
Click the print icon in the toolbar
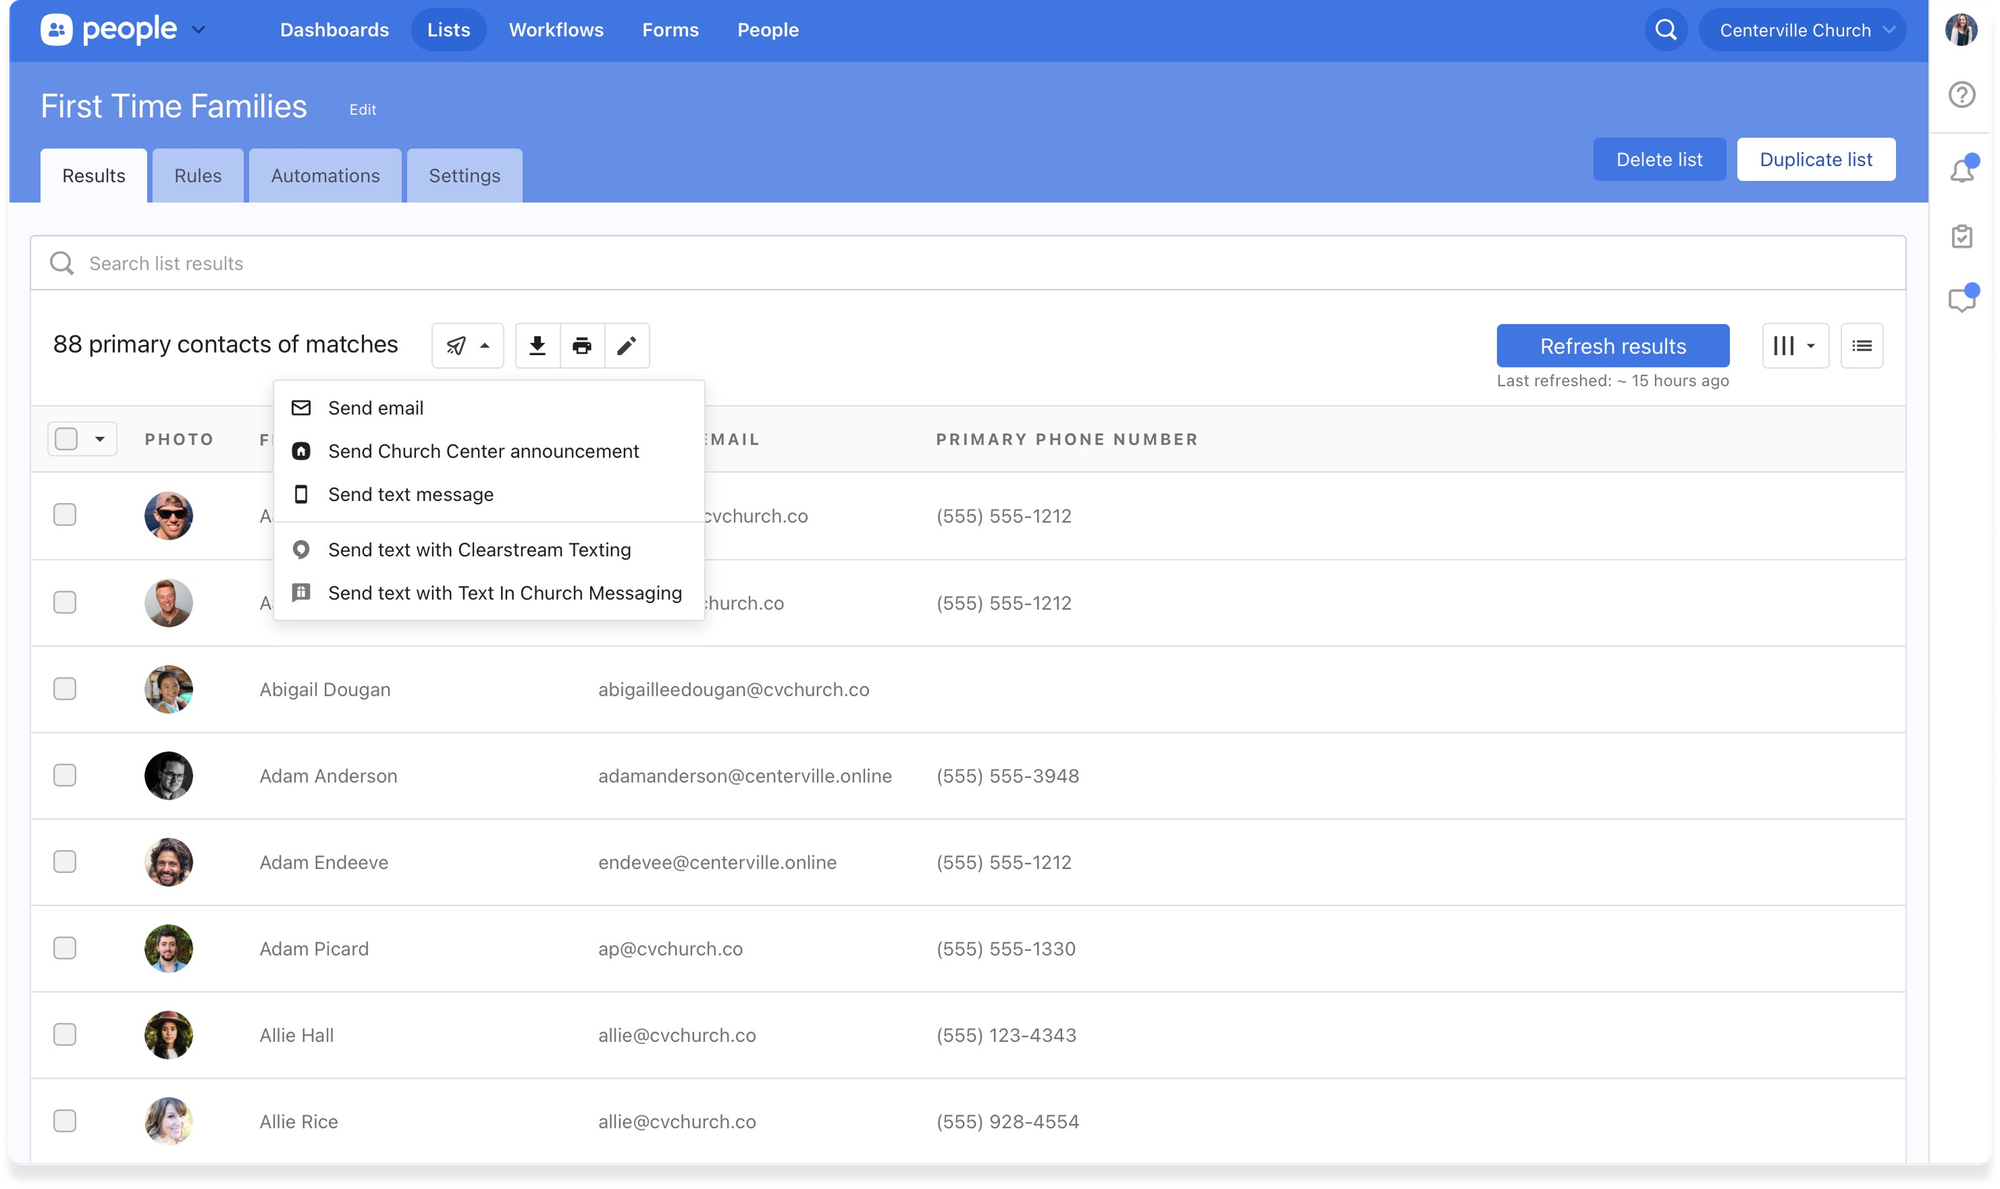tap(582, 345)
